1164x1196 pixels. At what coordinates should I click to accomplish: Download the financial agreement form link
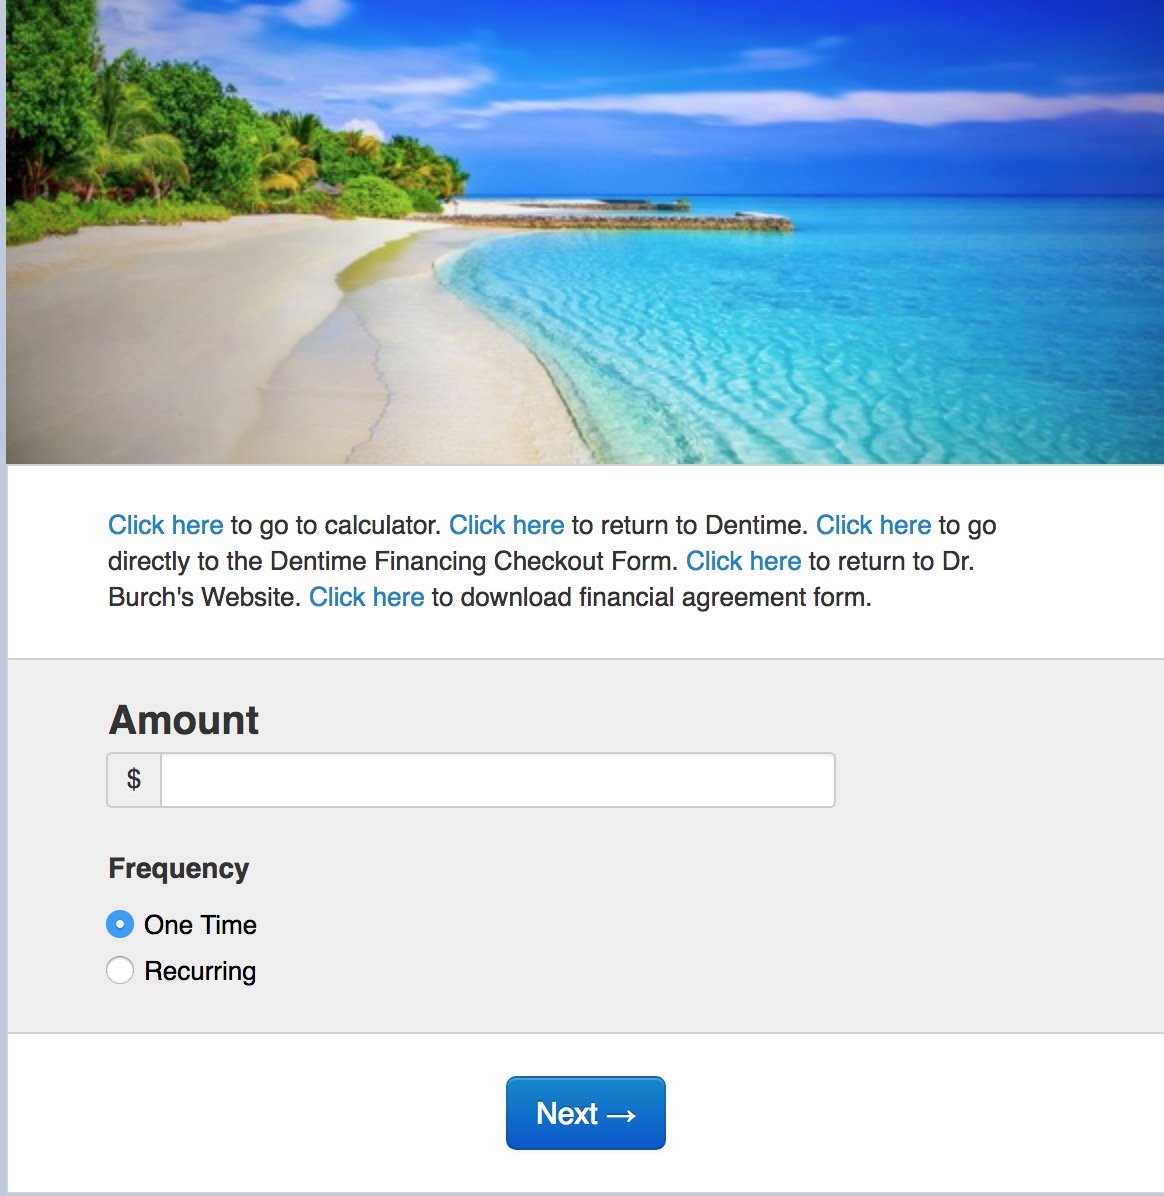tap(366, 597)
